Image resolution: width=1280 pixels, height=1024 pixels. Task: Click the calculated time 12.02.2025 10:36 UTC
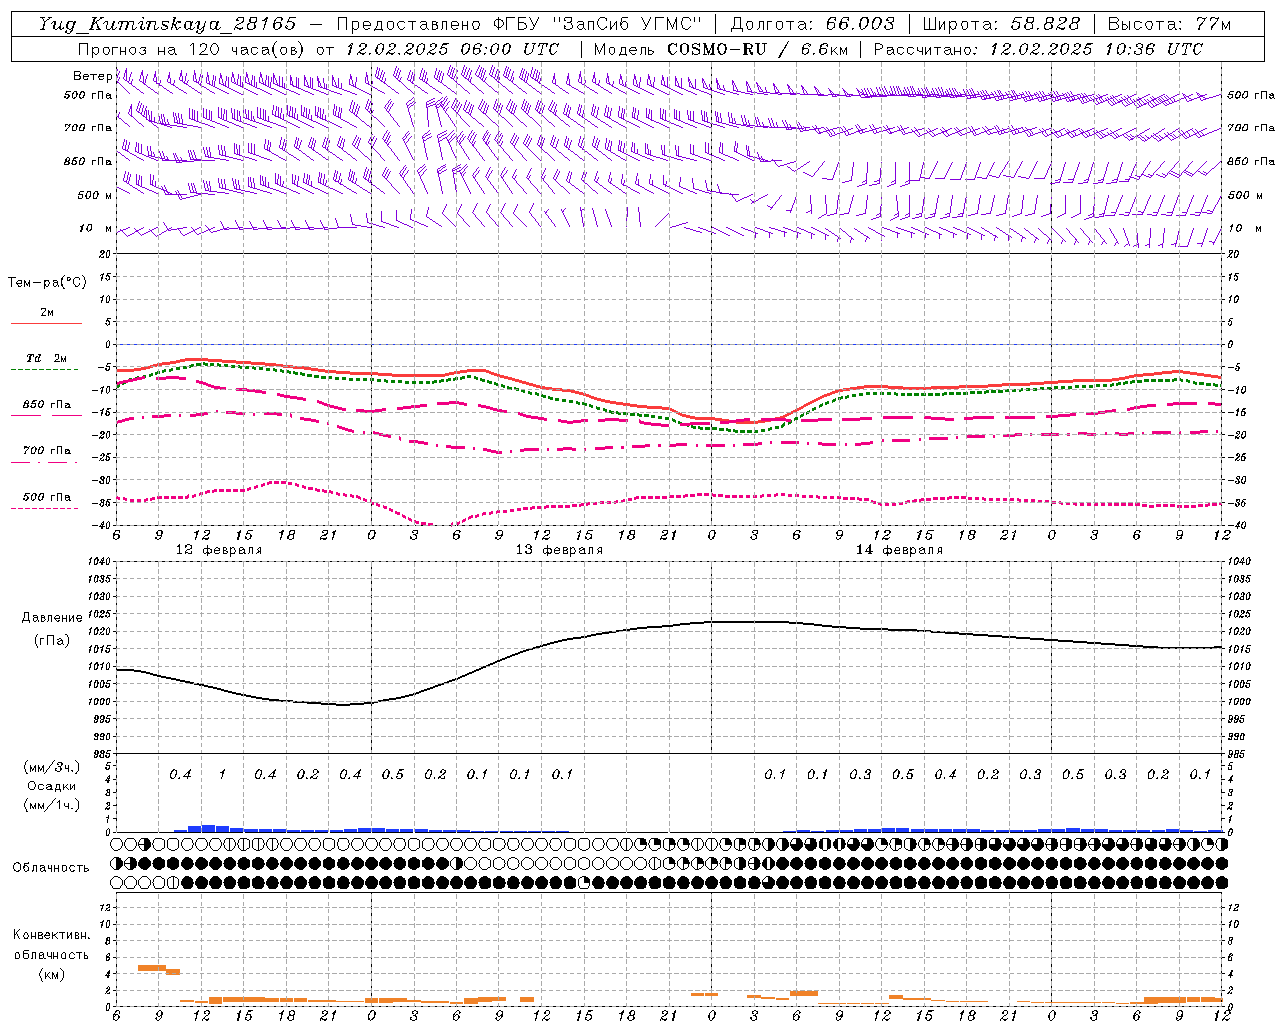[1096, 49]
